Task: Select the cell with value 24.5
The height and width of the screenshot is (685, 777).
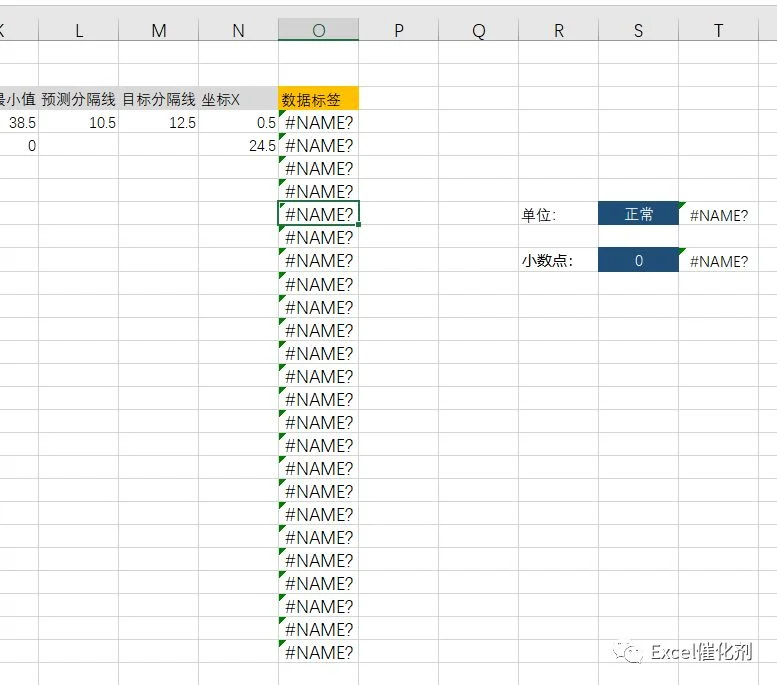Action: point(238,145)
